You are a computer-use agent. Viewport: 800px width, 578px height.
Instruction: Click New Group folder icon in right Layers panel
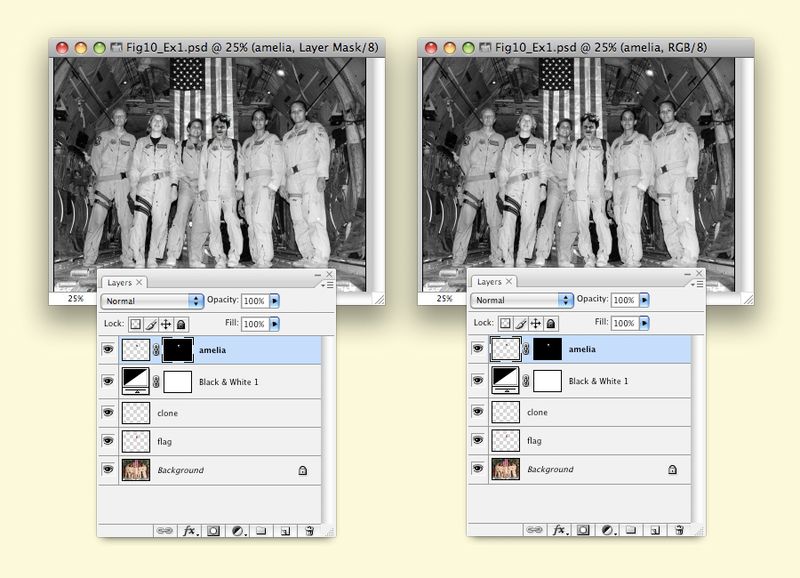tap(630, 530)
